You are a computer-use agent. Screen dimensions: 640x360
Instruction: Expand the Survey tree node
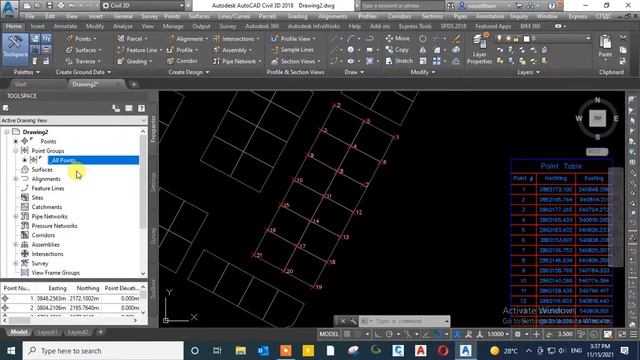point(16,263)
